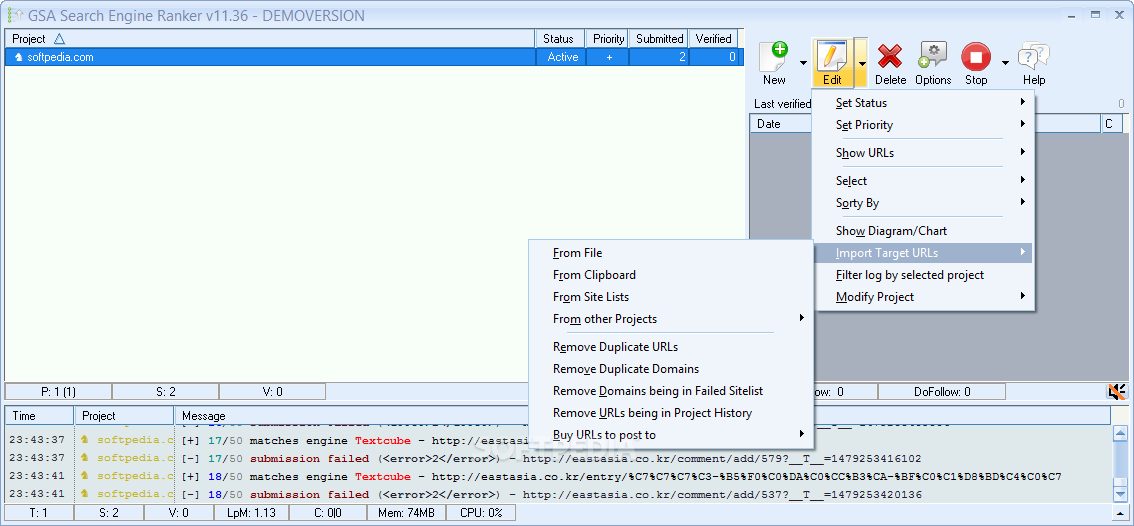Sort by the Status column header
The image size is (1134, 526).
click(559, 39)
